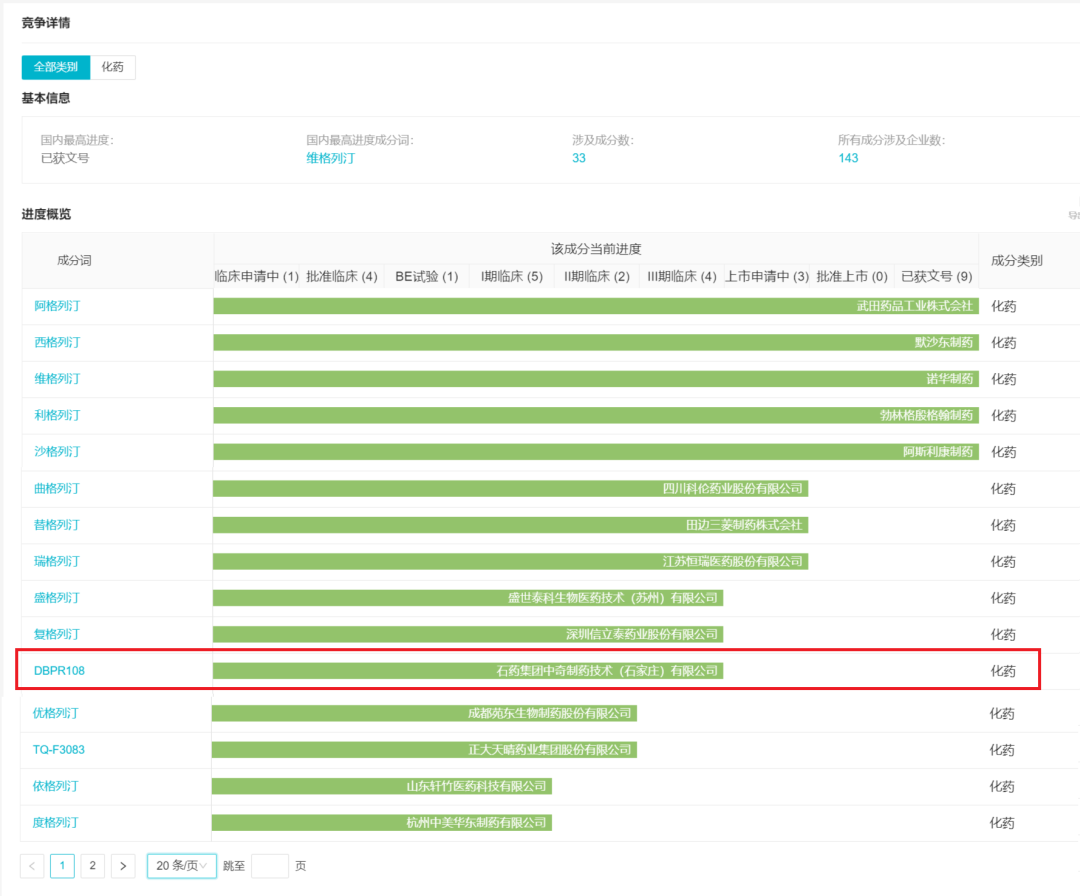Open the 替格列汀 ingredient link
Screen dimensions: 1080x896
click(57, 525)
